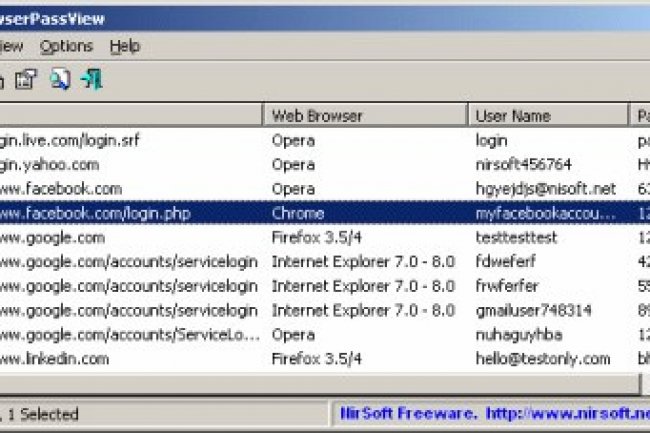Click the Exit door icon in toolbar
The width and height of the screenshot is (650, 433).
[x=92, y=80]
